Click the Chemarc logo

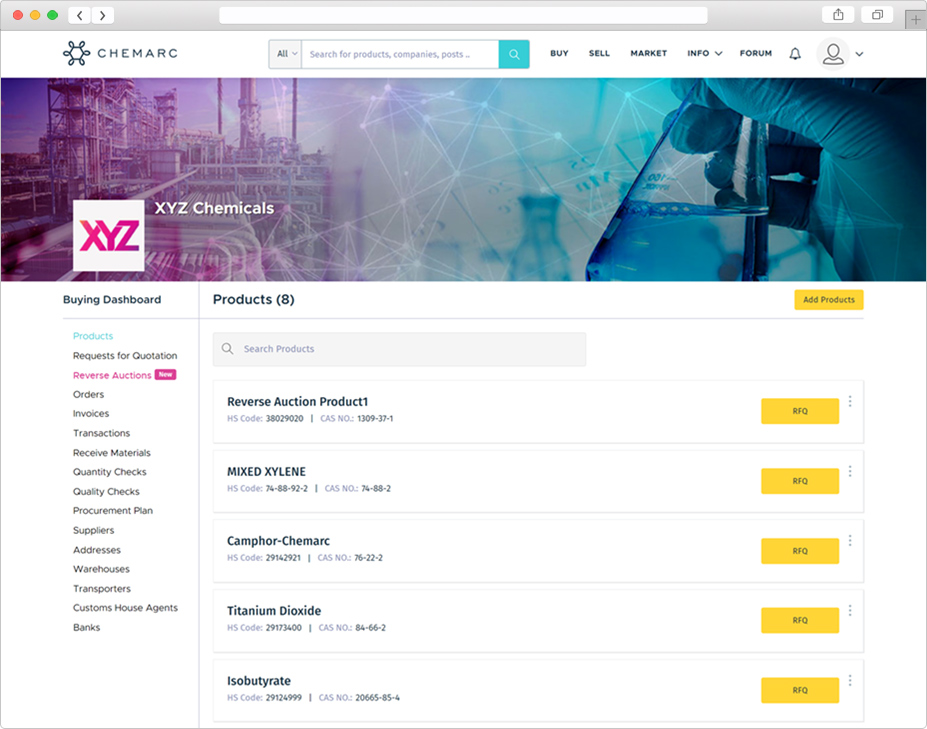[x=120, y=53]
